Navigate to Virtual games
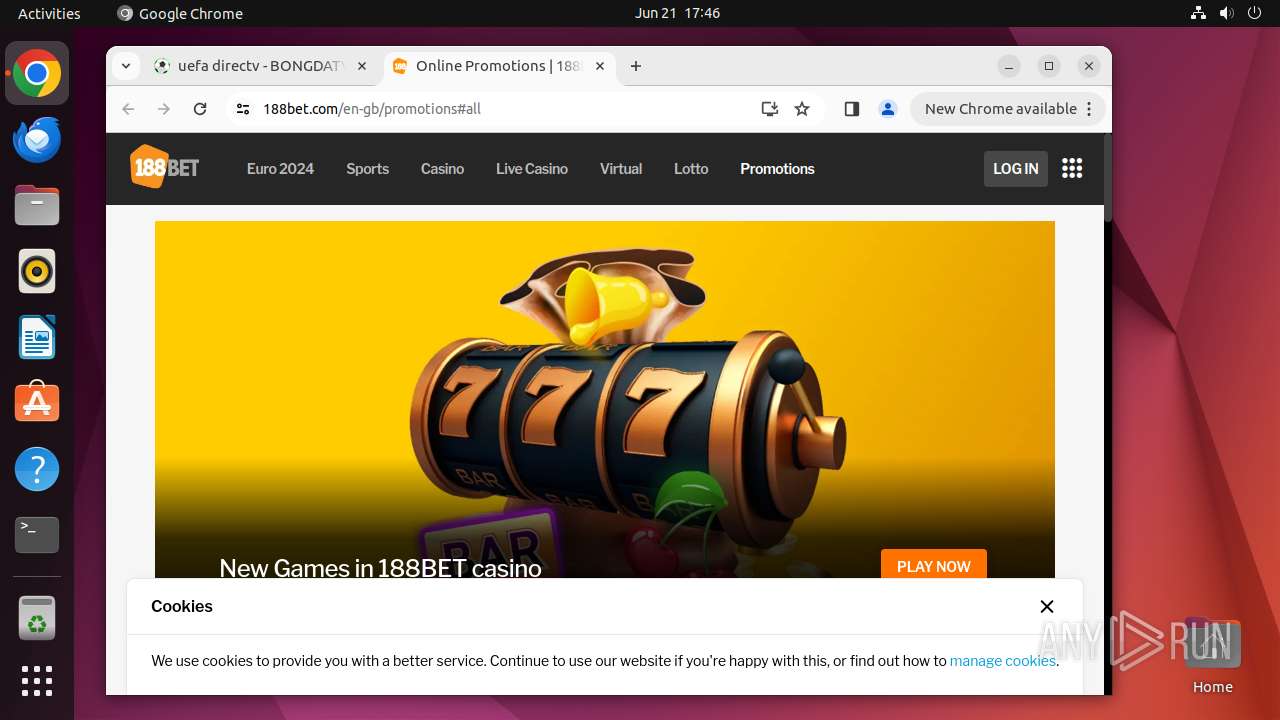 click(621, 169)
